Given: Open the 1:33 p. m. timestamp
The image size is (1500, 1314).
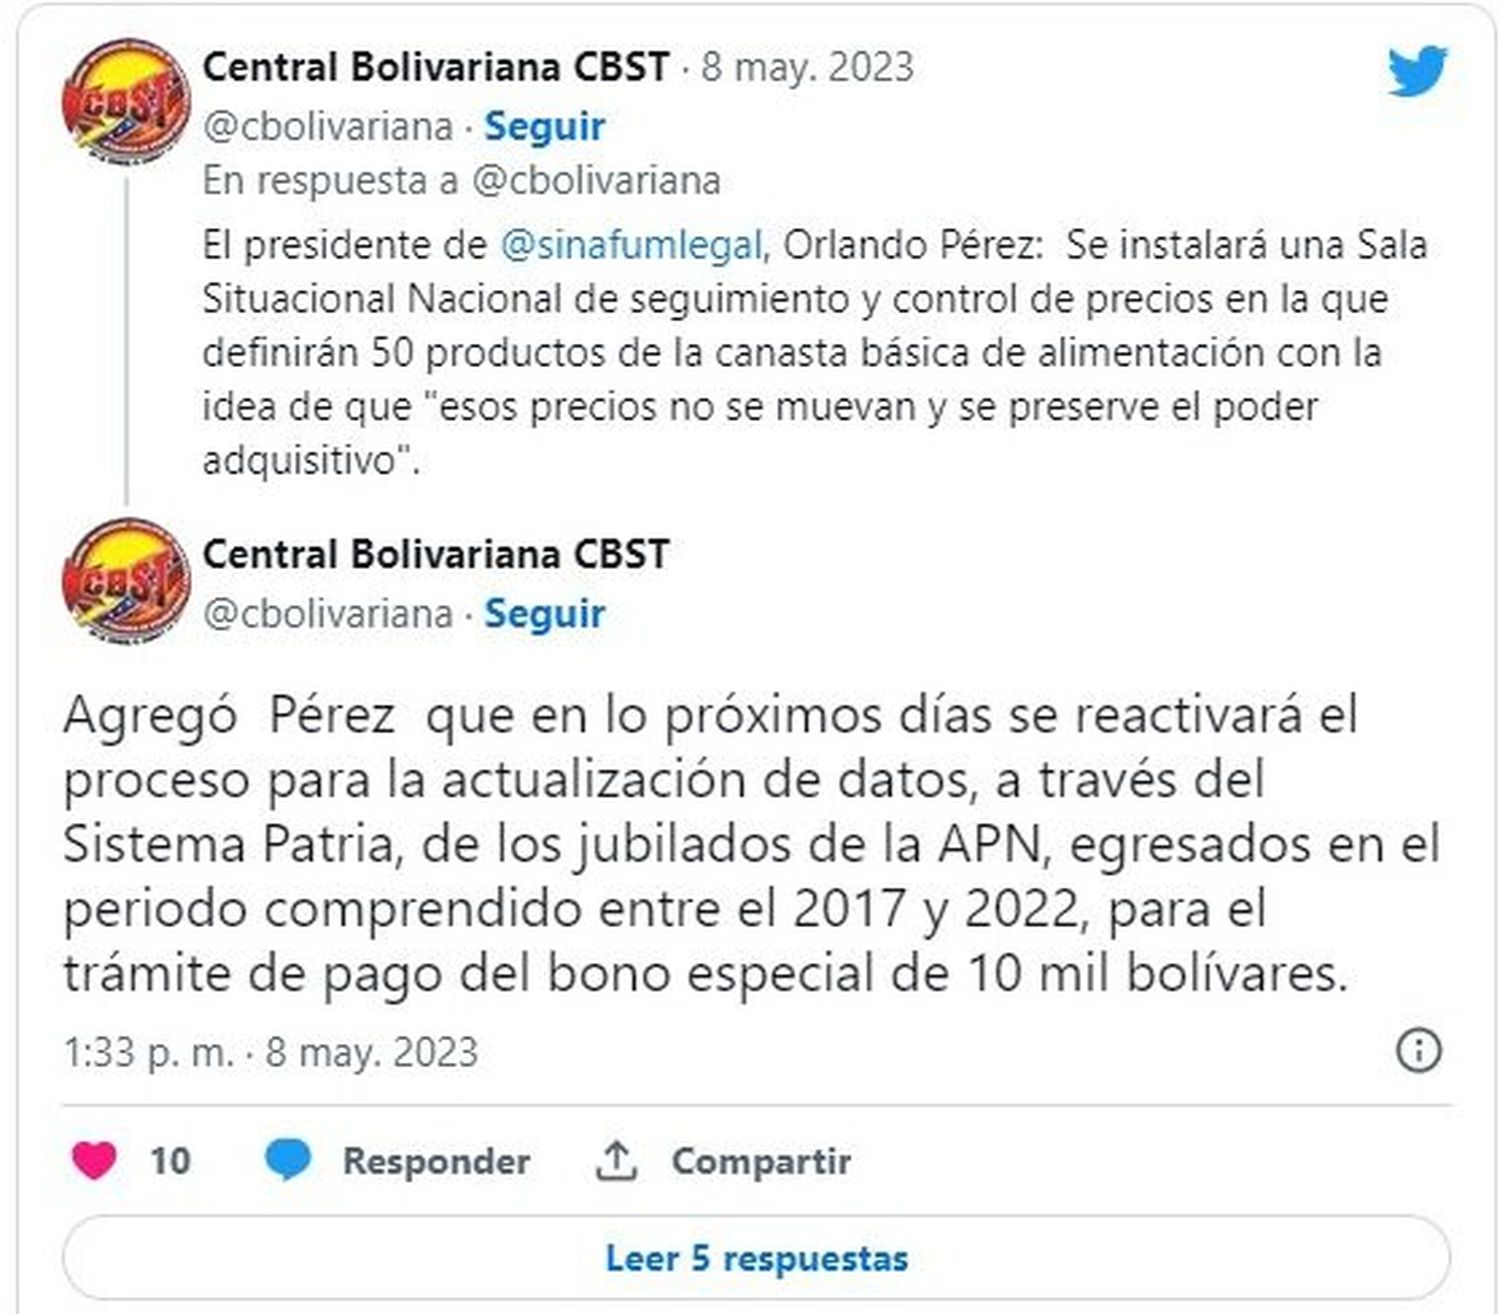Looking at the screenshot, I should pyautogui.click(x=148, y=1052).
